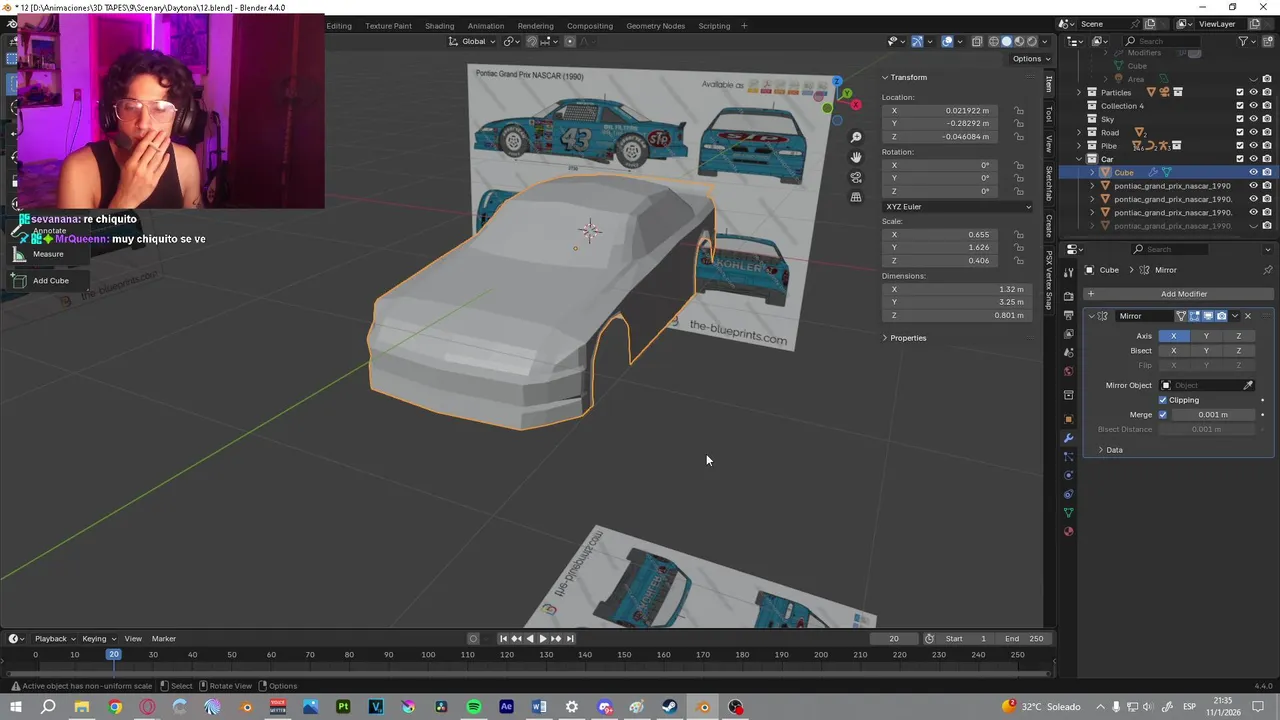1280x720 pixels.
Task: Open the Particles properties tab
Action: click(x=1069, y=457)
